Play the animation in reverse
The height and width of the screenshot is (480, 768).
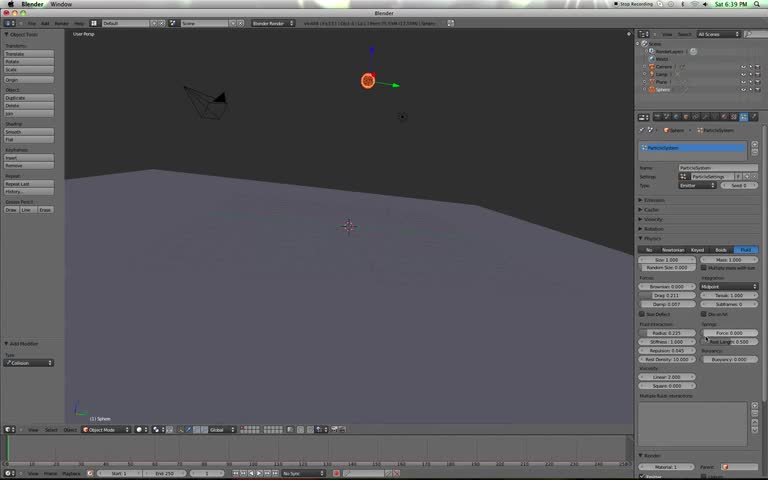coord(252,473)
